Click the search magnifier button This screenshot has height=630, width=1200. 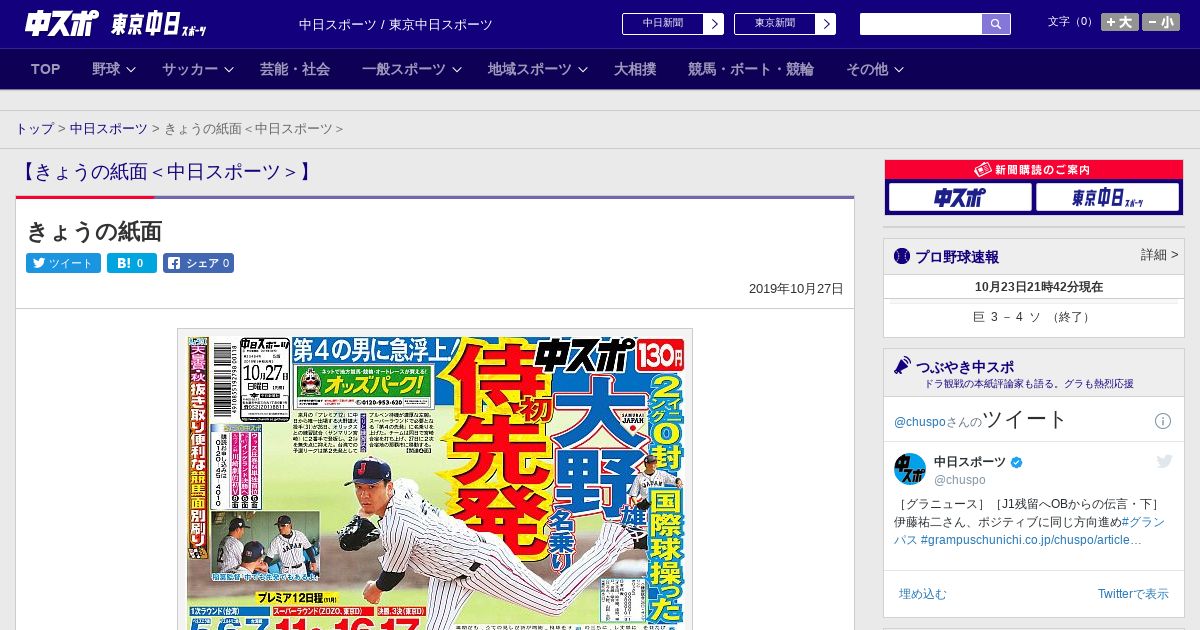tap(996, 24)
